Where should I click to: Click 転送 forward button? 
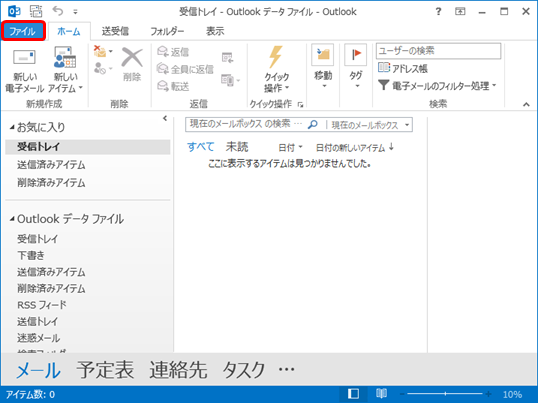click(x=173, y=86)
